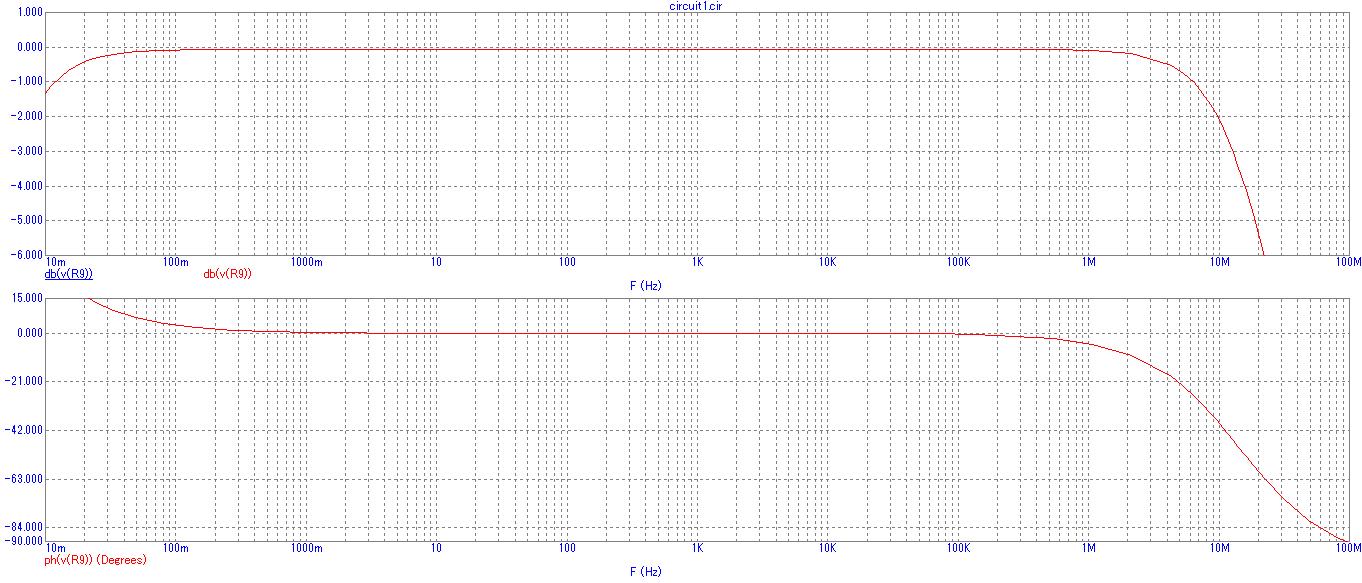Select the -4.000 gain axis value
1362x583 pixels.
28,185
